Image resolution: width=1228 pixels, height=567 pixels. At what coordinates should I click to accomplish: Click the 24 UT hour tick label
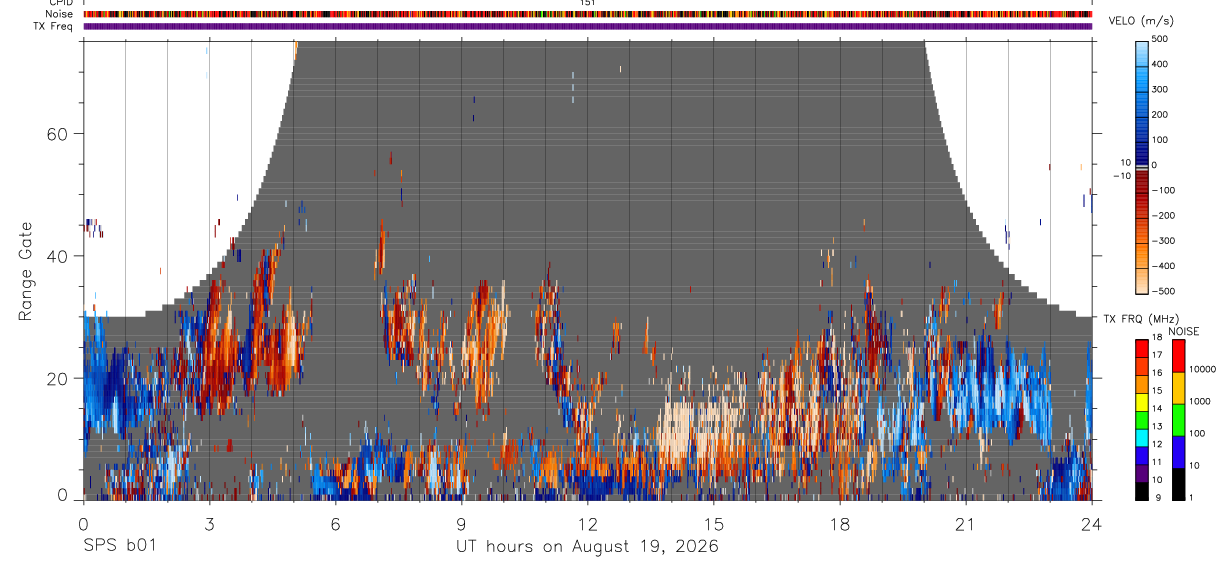pyautogui.click(x=1091, y=524)
